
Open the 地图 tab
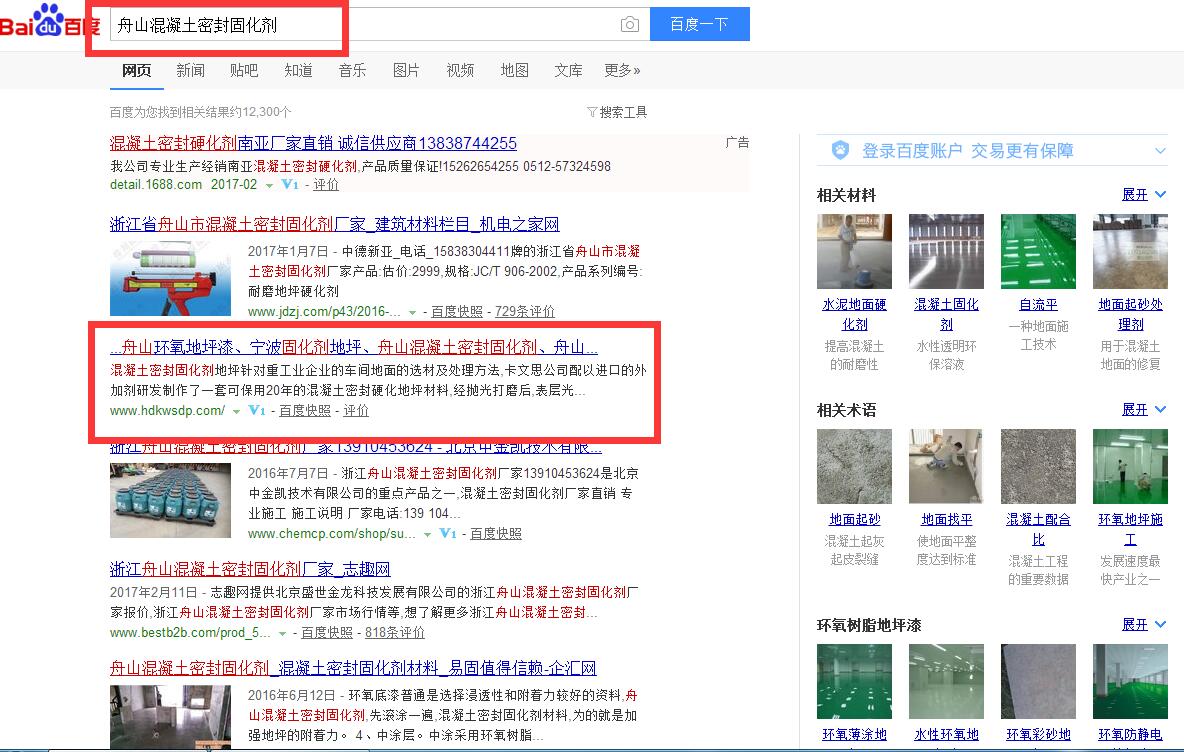(x=514, y=70)
